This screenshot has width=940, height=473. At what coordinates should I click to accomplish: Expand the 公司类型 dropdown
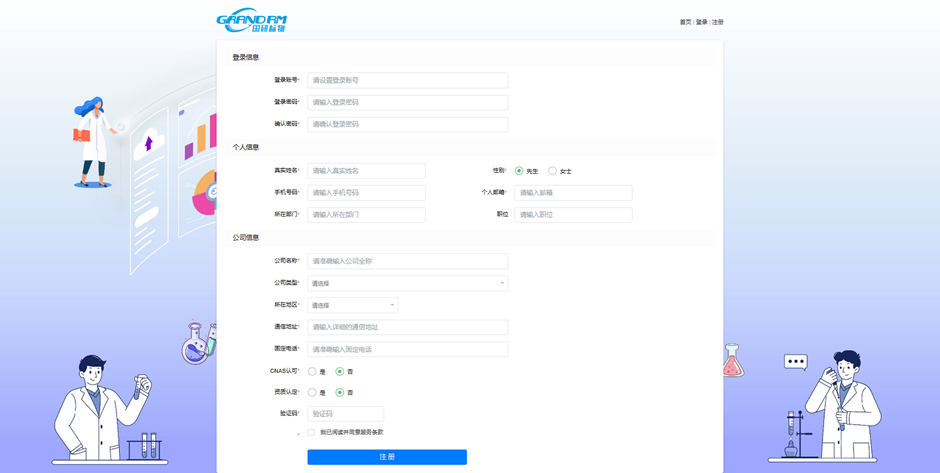pyautogui.click(x=407, y=283)
